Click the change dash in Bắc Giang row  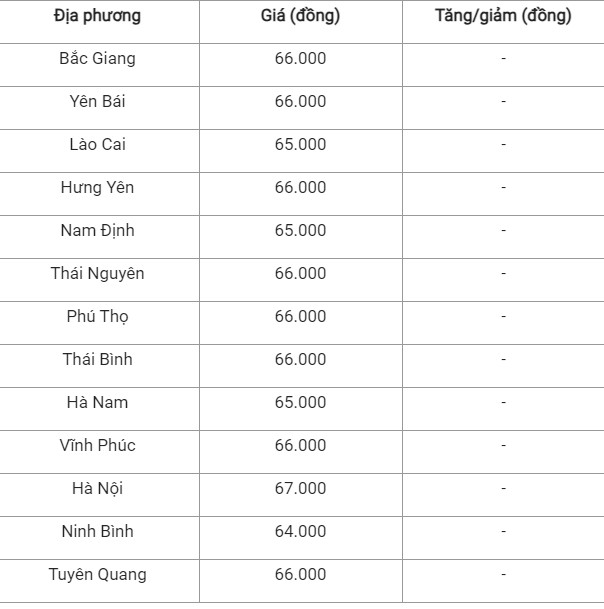pyautogui.click(x=503, y=59)
